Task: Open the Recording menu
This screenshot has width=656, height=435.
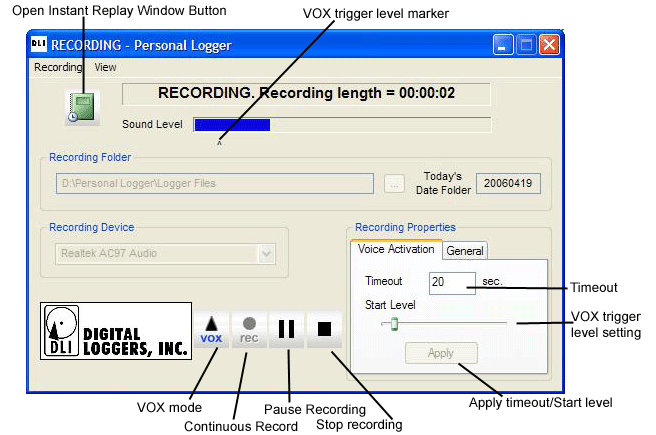Action: [58, 67]
